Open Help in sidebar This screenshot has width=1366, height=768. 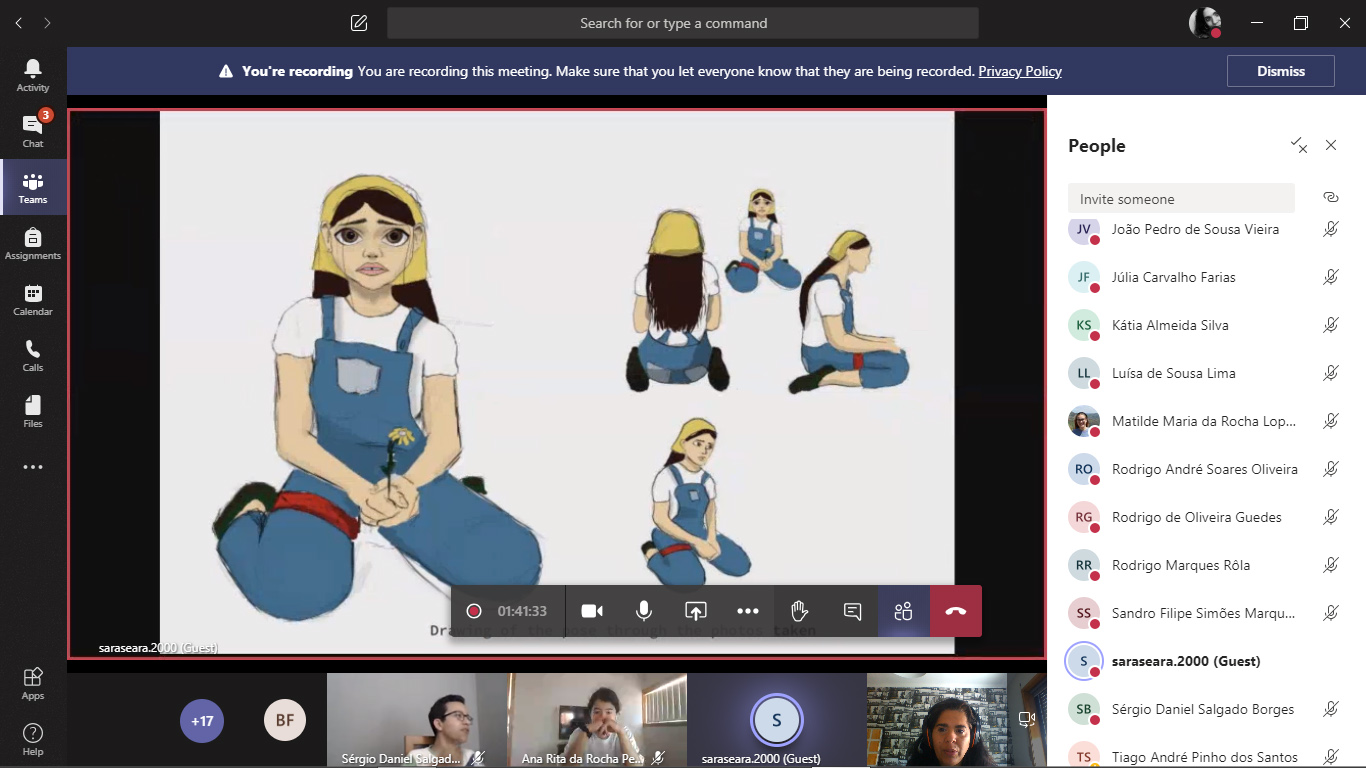[x=33, y=739]
